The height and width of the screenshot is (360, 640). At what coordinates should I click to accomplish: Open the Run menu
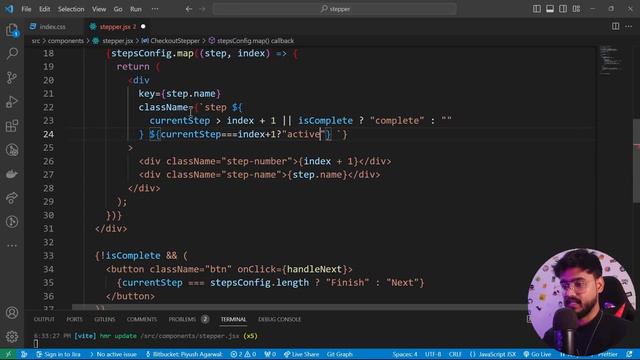tap(136, 9)
